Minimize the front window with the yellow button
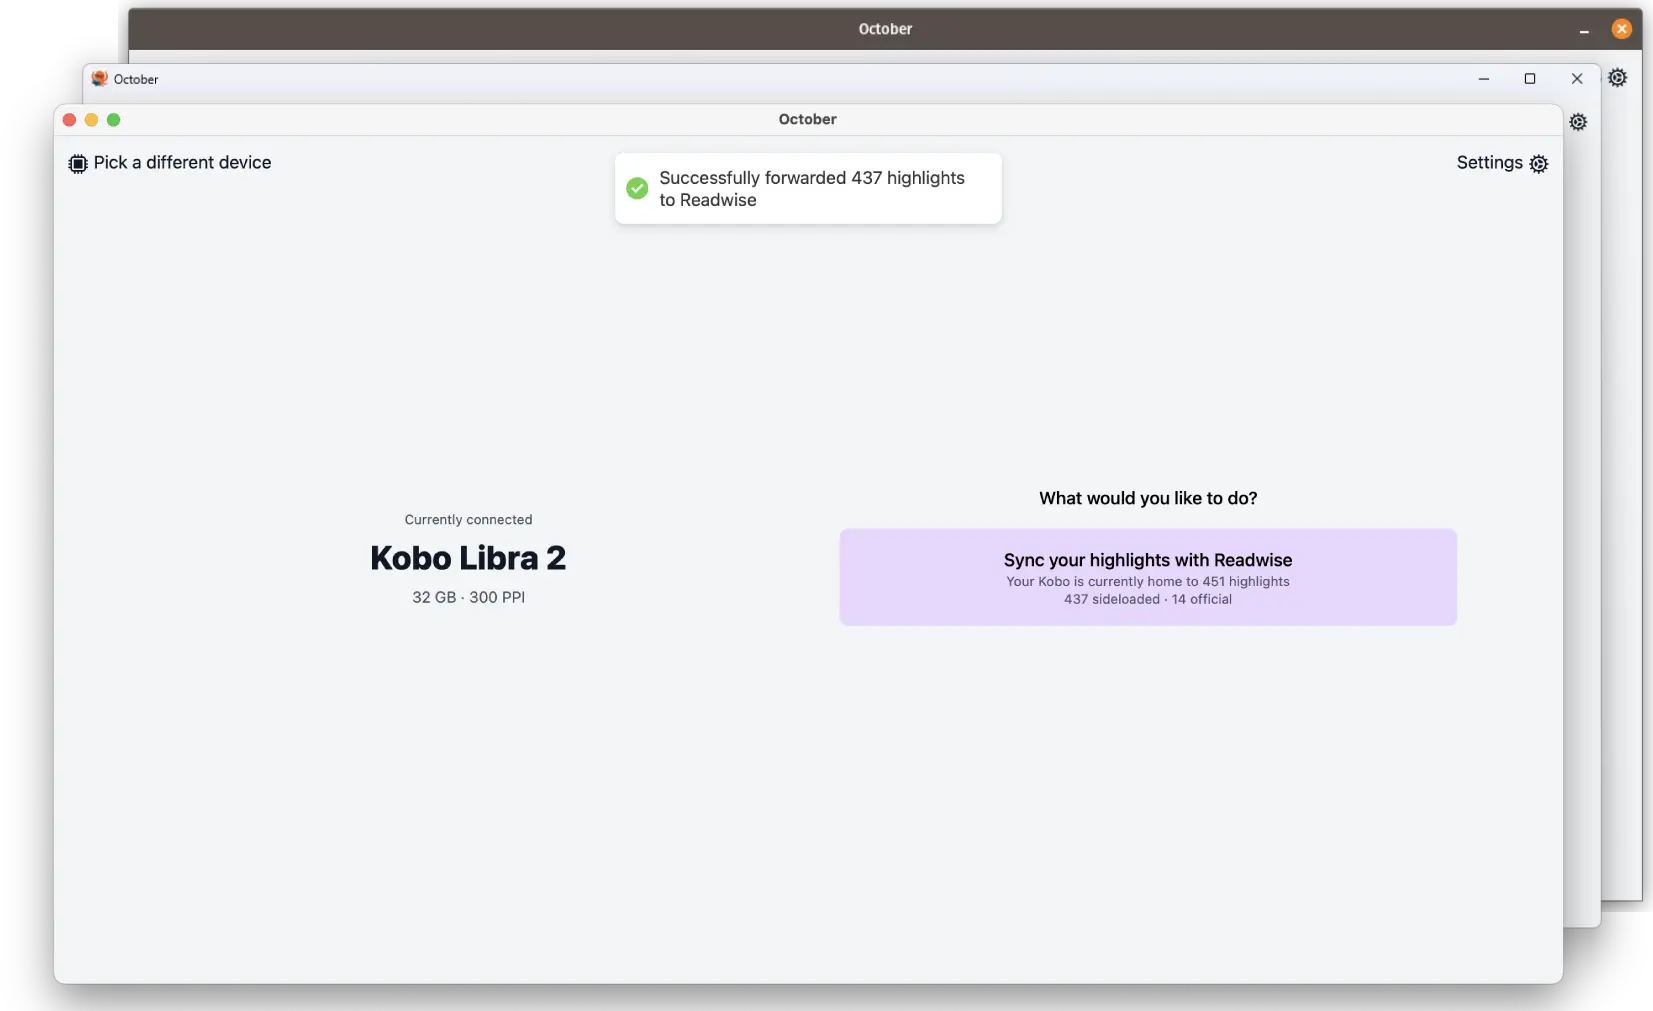 click(91, 120)
